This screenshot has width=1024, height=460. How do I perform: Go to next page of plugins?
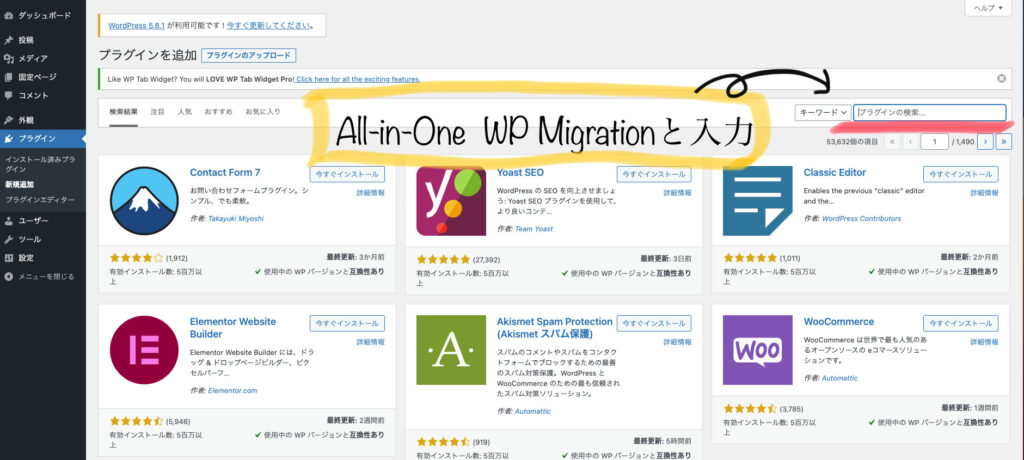(x=985, y=141)
